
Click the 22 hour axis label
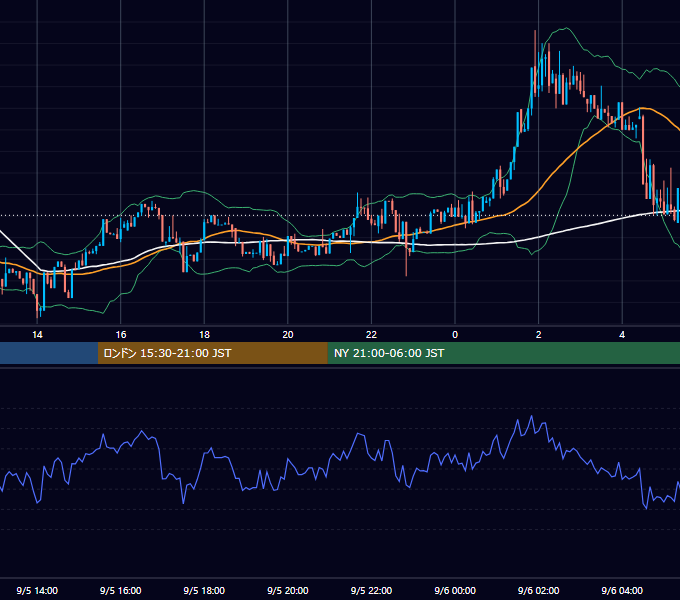371,335
